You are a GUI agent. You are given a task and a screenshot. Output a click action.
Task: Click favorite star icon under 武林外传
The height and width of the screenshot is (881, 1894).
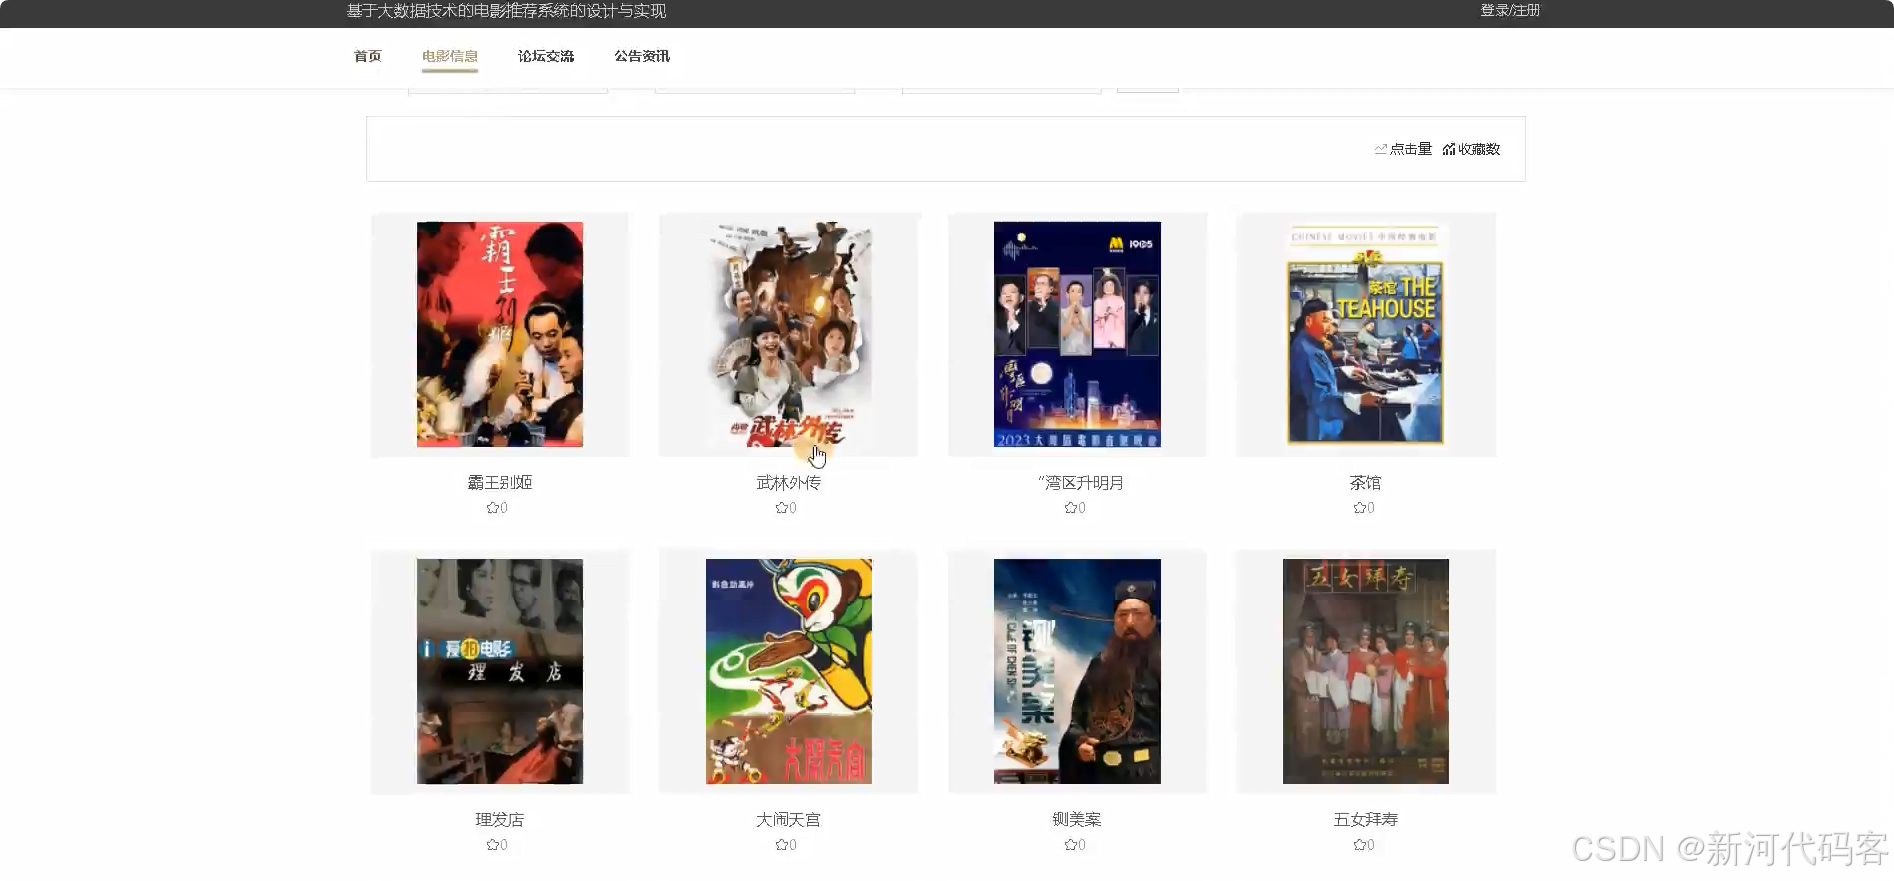(x=781, y=508)
